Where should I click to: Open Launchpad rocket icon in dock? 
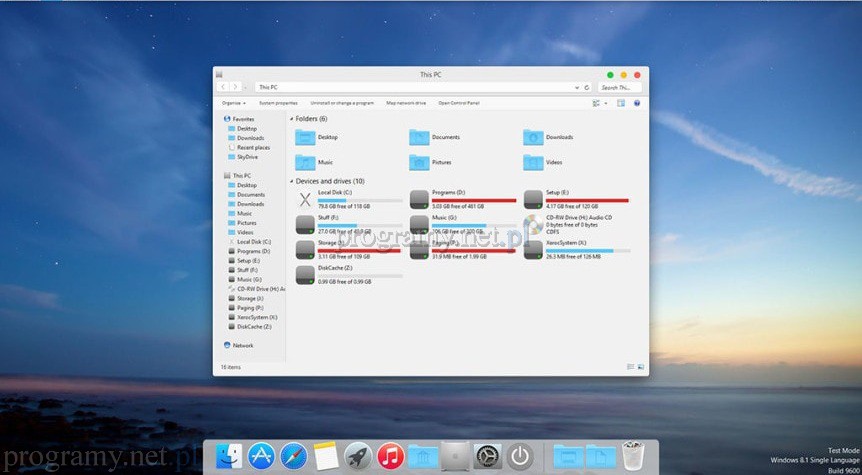pyautogui.click(x=358, y=456)
